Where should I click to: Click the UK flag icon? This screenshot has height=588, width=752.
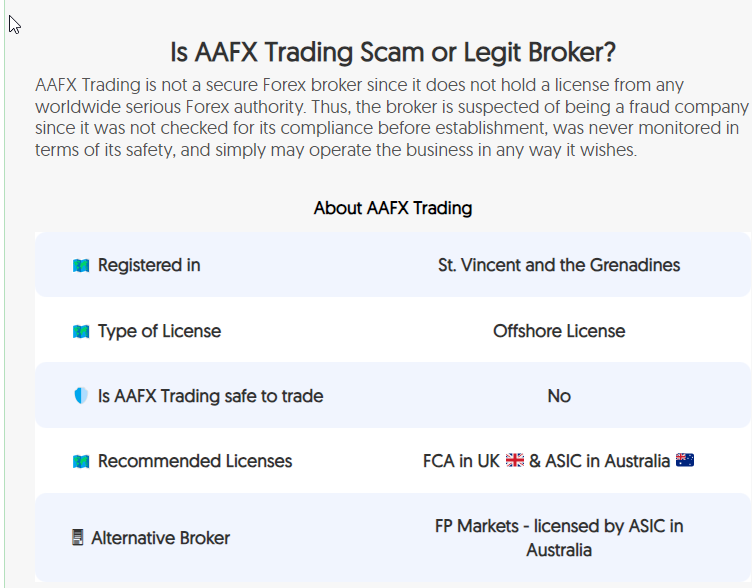pyautogui.click(x=515, y=460)
